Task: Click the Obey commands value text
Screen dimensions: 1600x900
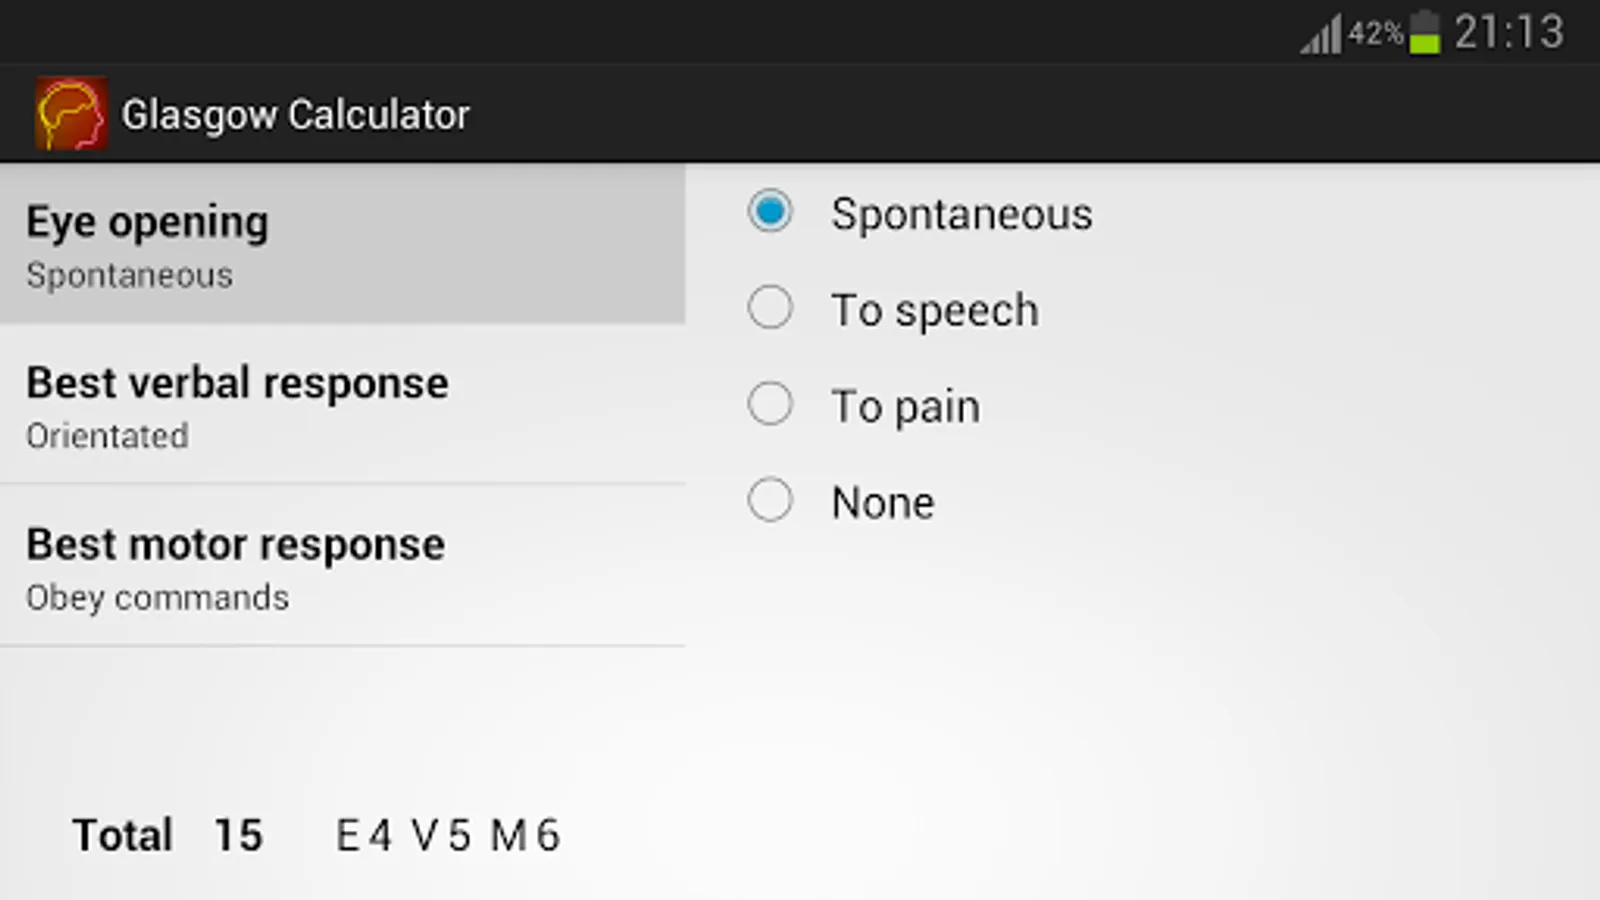Action: tap(157, 598)
